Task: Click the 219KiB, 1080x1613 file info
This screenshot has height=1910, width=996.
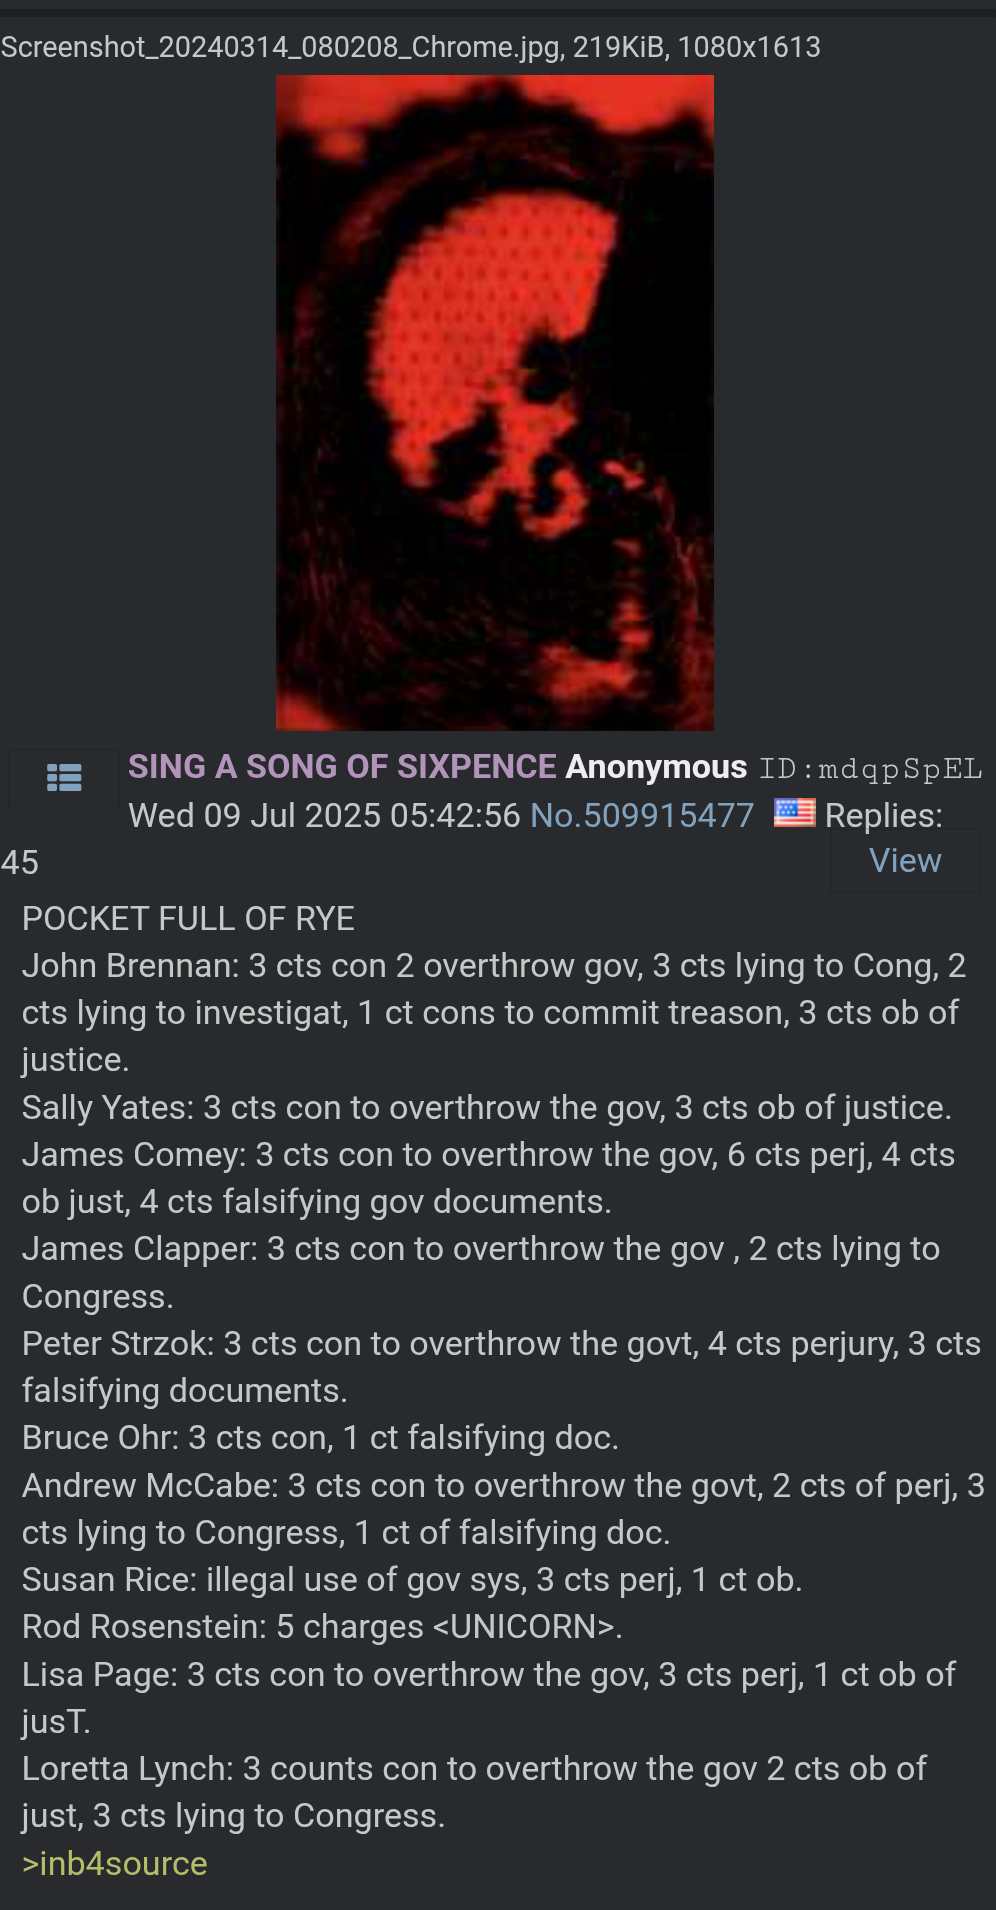Action: click(697, 47)
